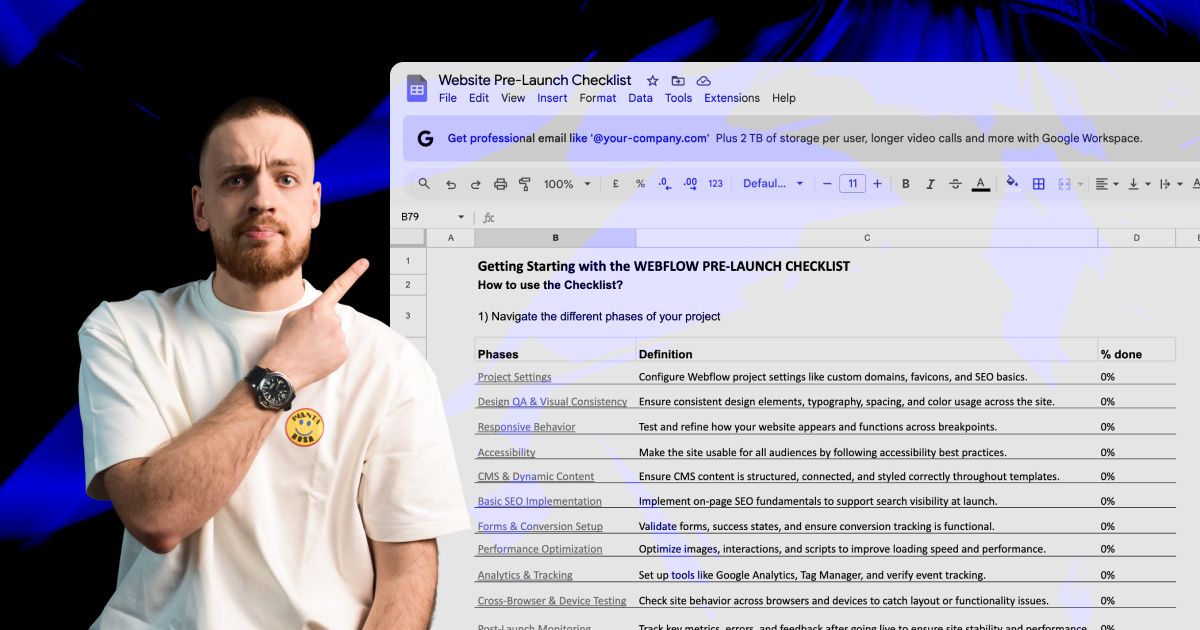Open the text color picker
Image resolution: width=1200 pixels, height=630 pixels.
pos(981,184)
